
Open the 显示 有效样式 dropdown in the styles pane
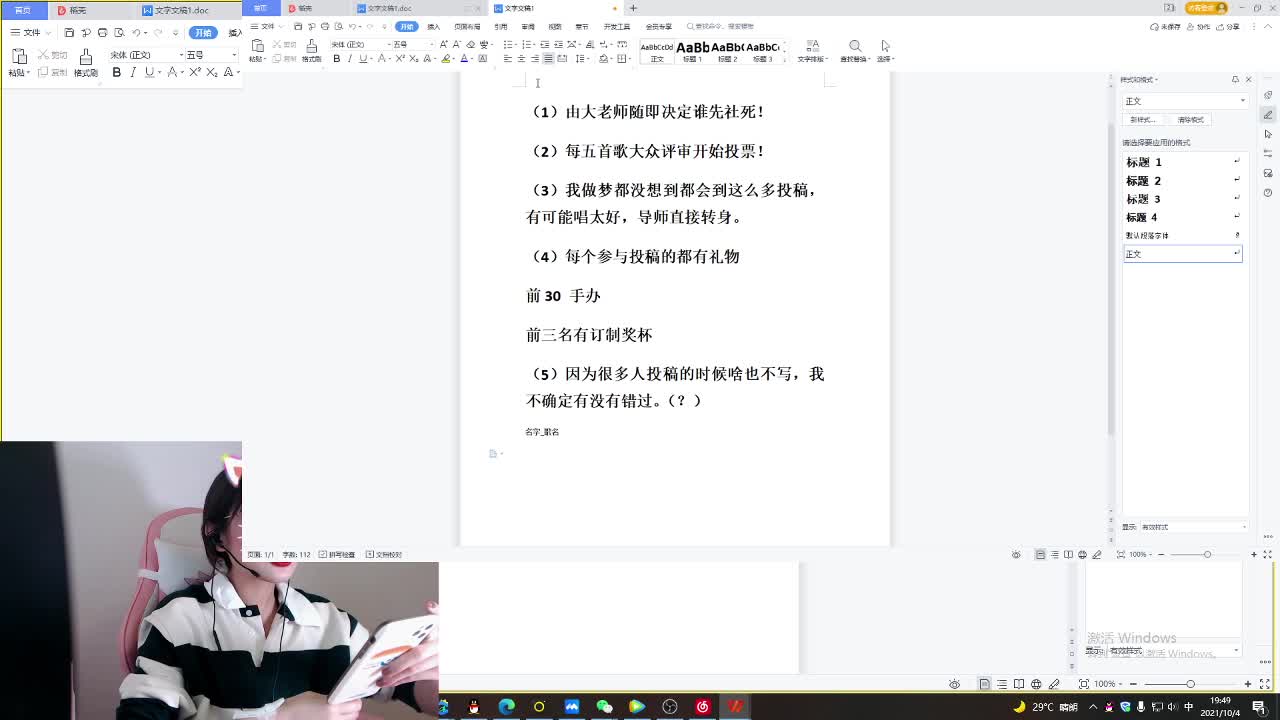pos(1194,527)
